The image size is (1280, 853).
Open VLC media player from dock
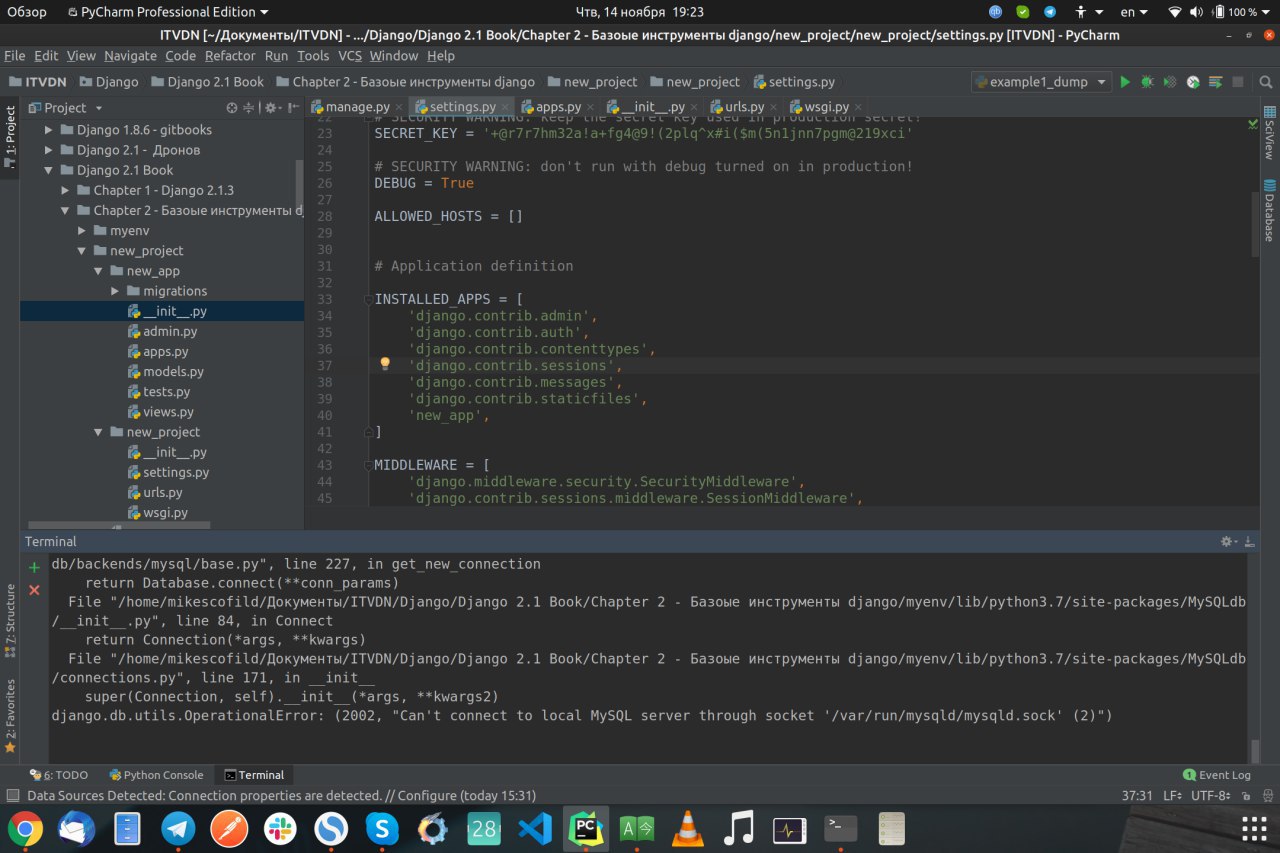tap(687, 828)
